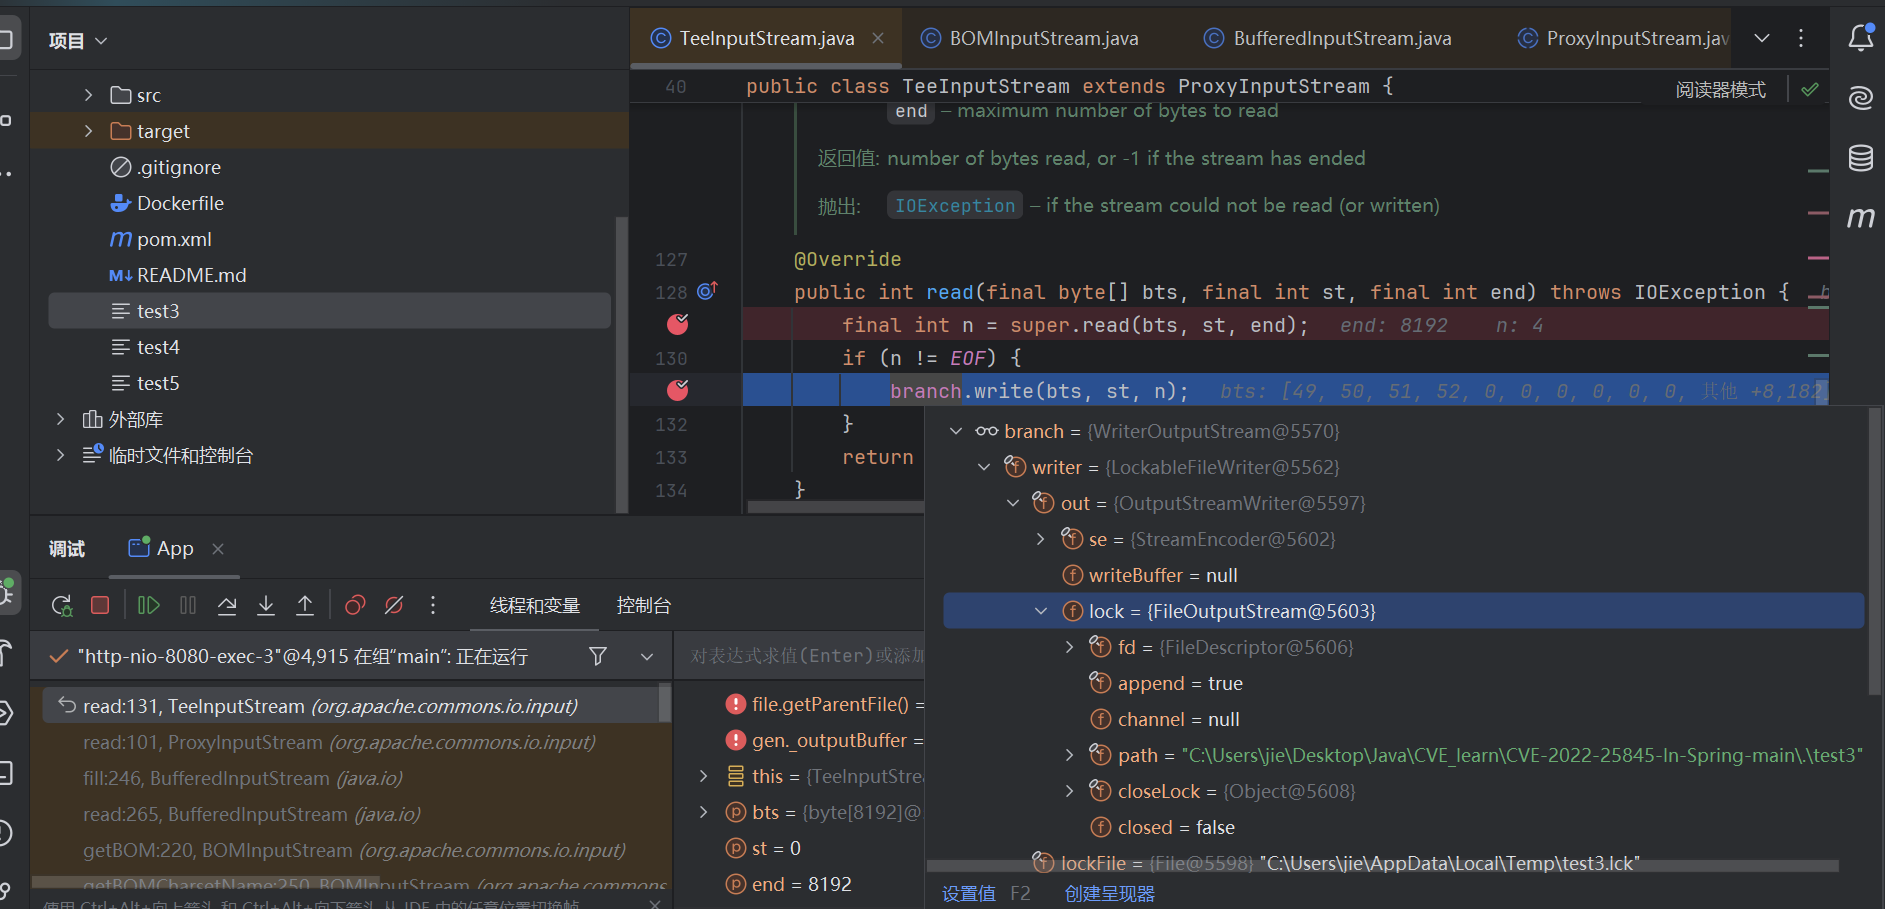
Task: Select fill:246 BufferedInputStream frame
Action: coord(243,778)
